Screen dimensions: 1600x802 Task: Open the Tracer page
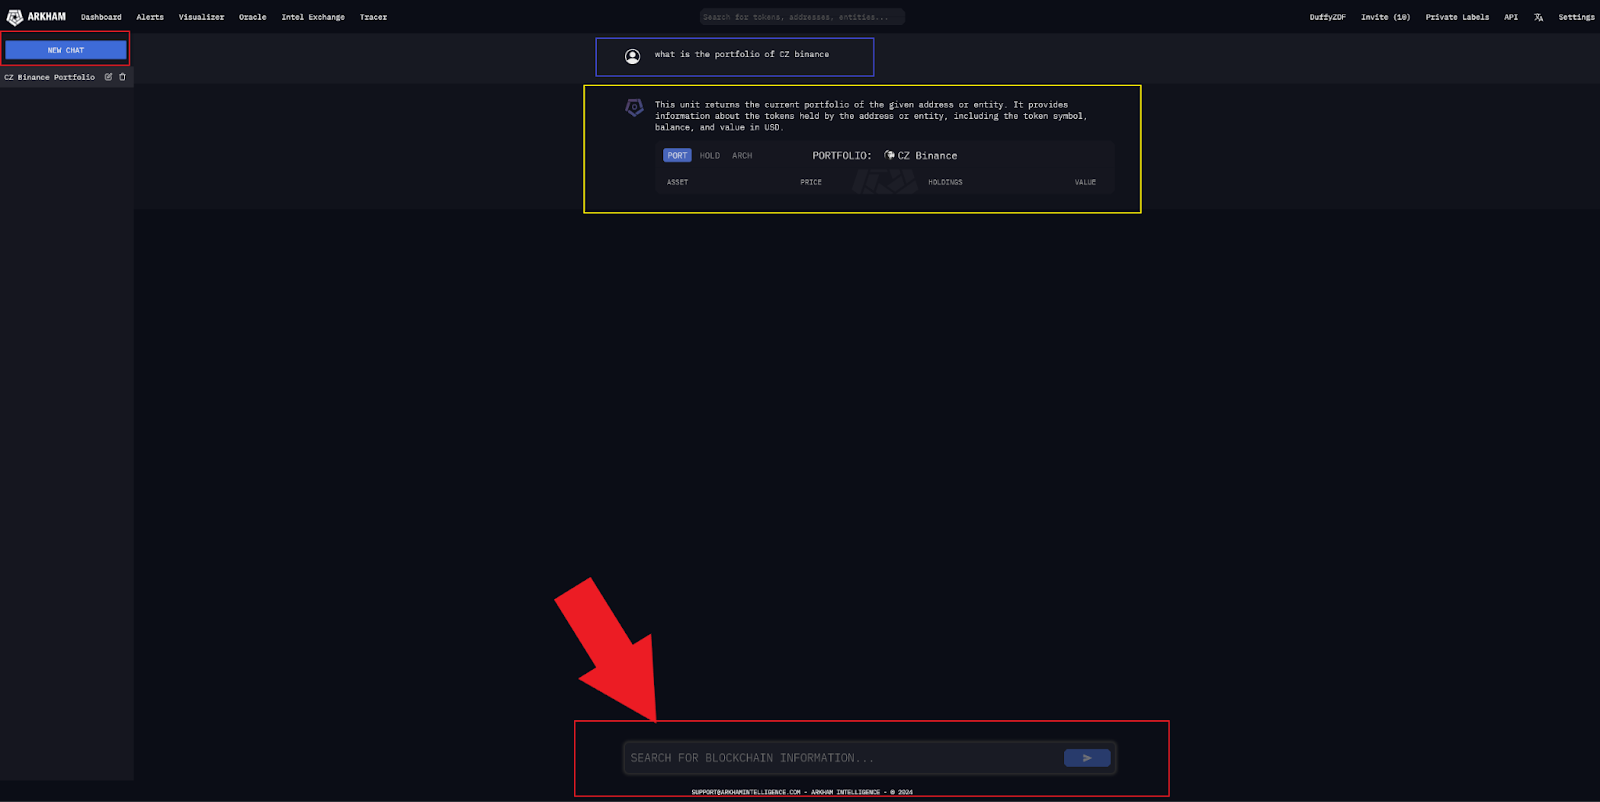(373, 17)
